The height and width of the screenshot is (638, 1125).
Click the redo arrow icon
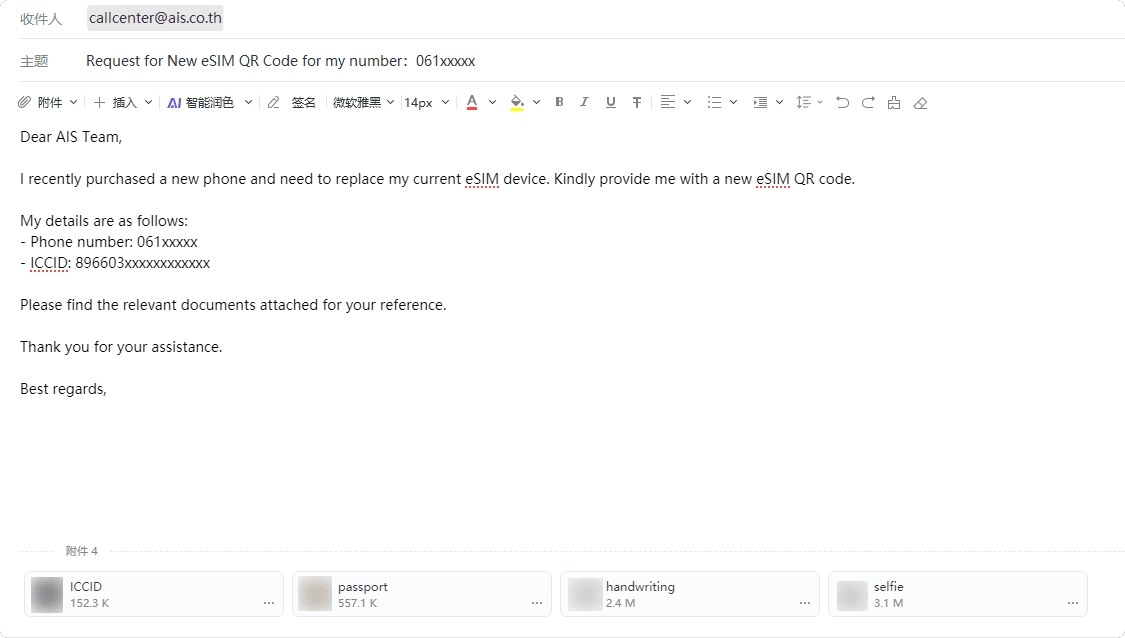[868, 102]
